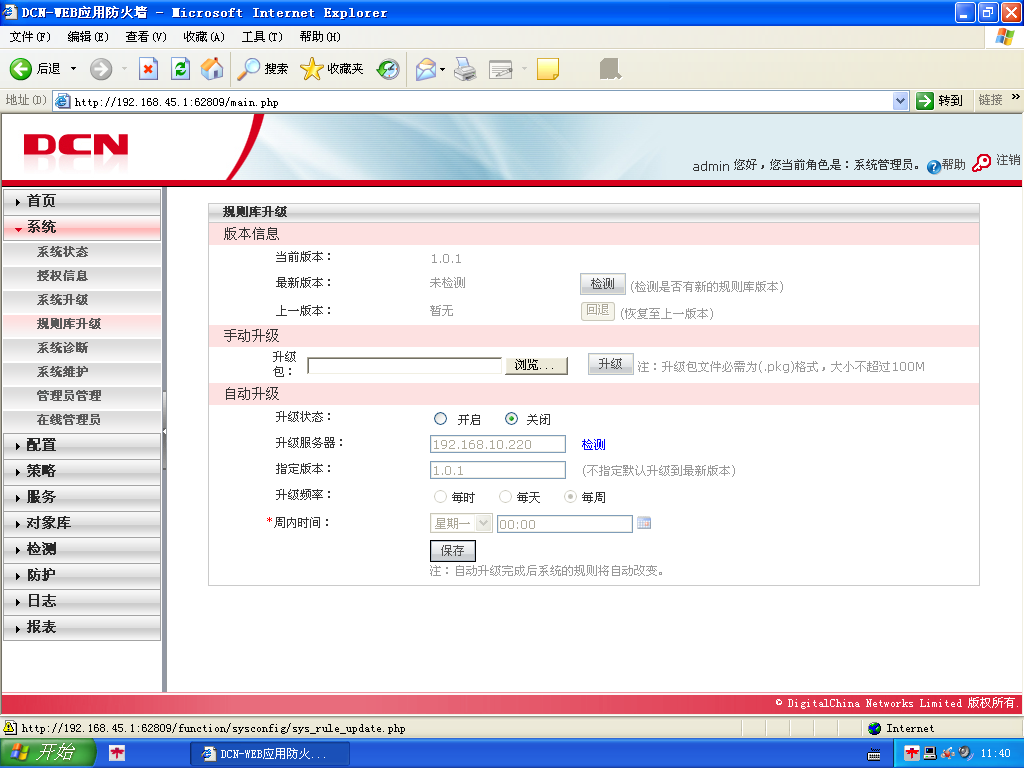The width and height of the screenshot is (1024, 768).
Task: Click the Edit page toolbar icon
Action: pos(501,69)
